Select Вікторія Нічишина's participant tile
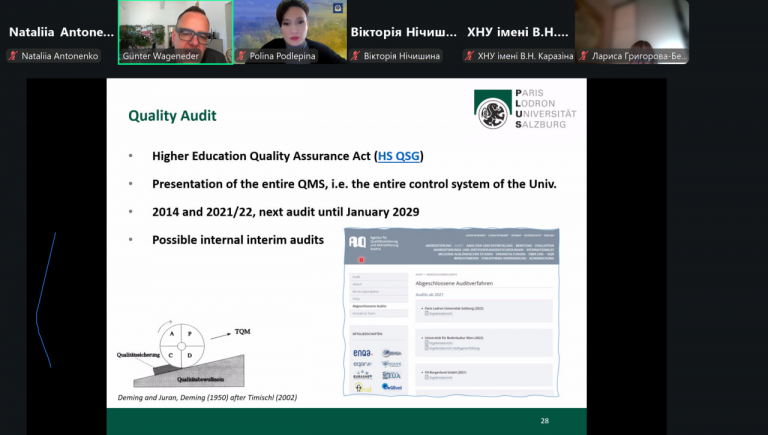This screenshot has width=768, height=435. click(403, 32)
